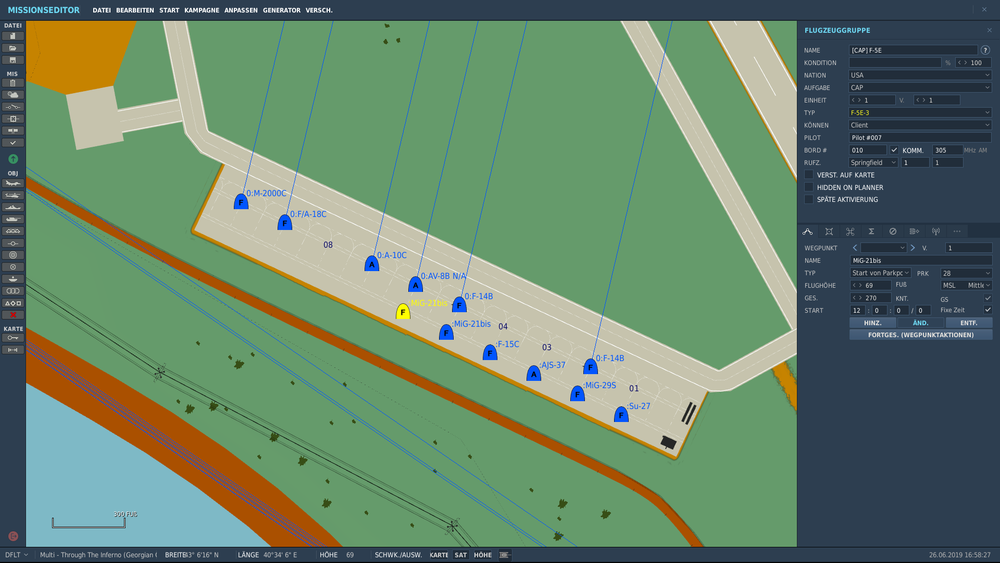1000x563 pixels.
Task: Open group name help question mark
Action: (x=985, y=50)
